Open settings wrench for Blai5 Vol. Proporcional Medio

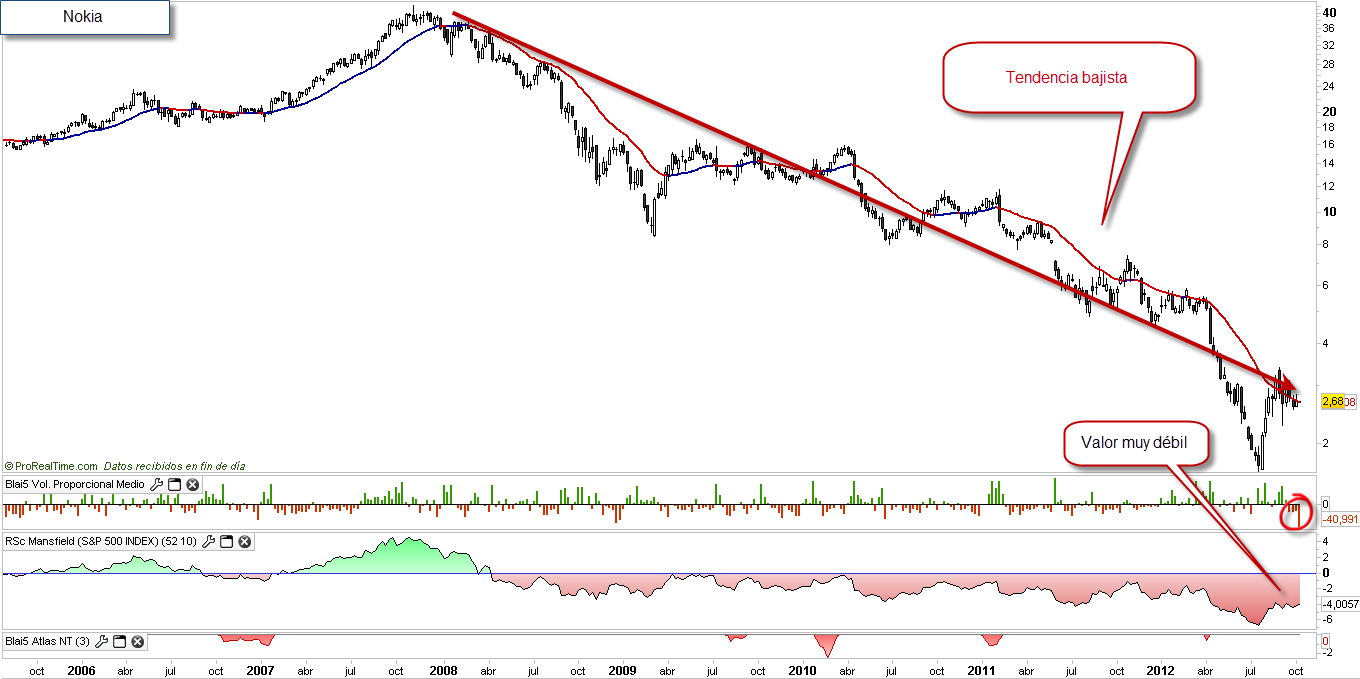point(156,485)
